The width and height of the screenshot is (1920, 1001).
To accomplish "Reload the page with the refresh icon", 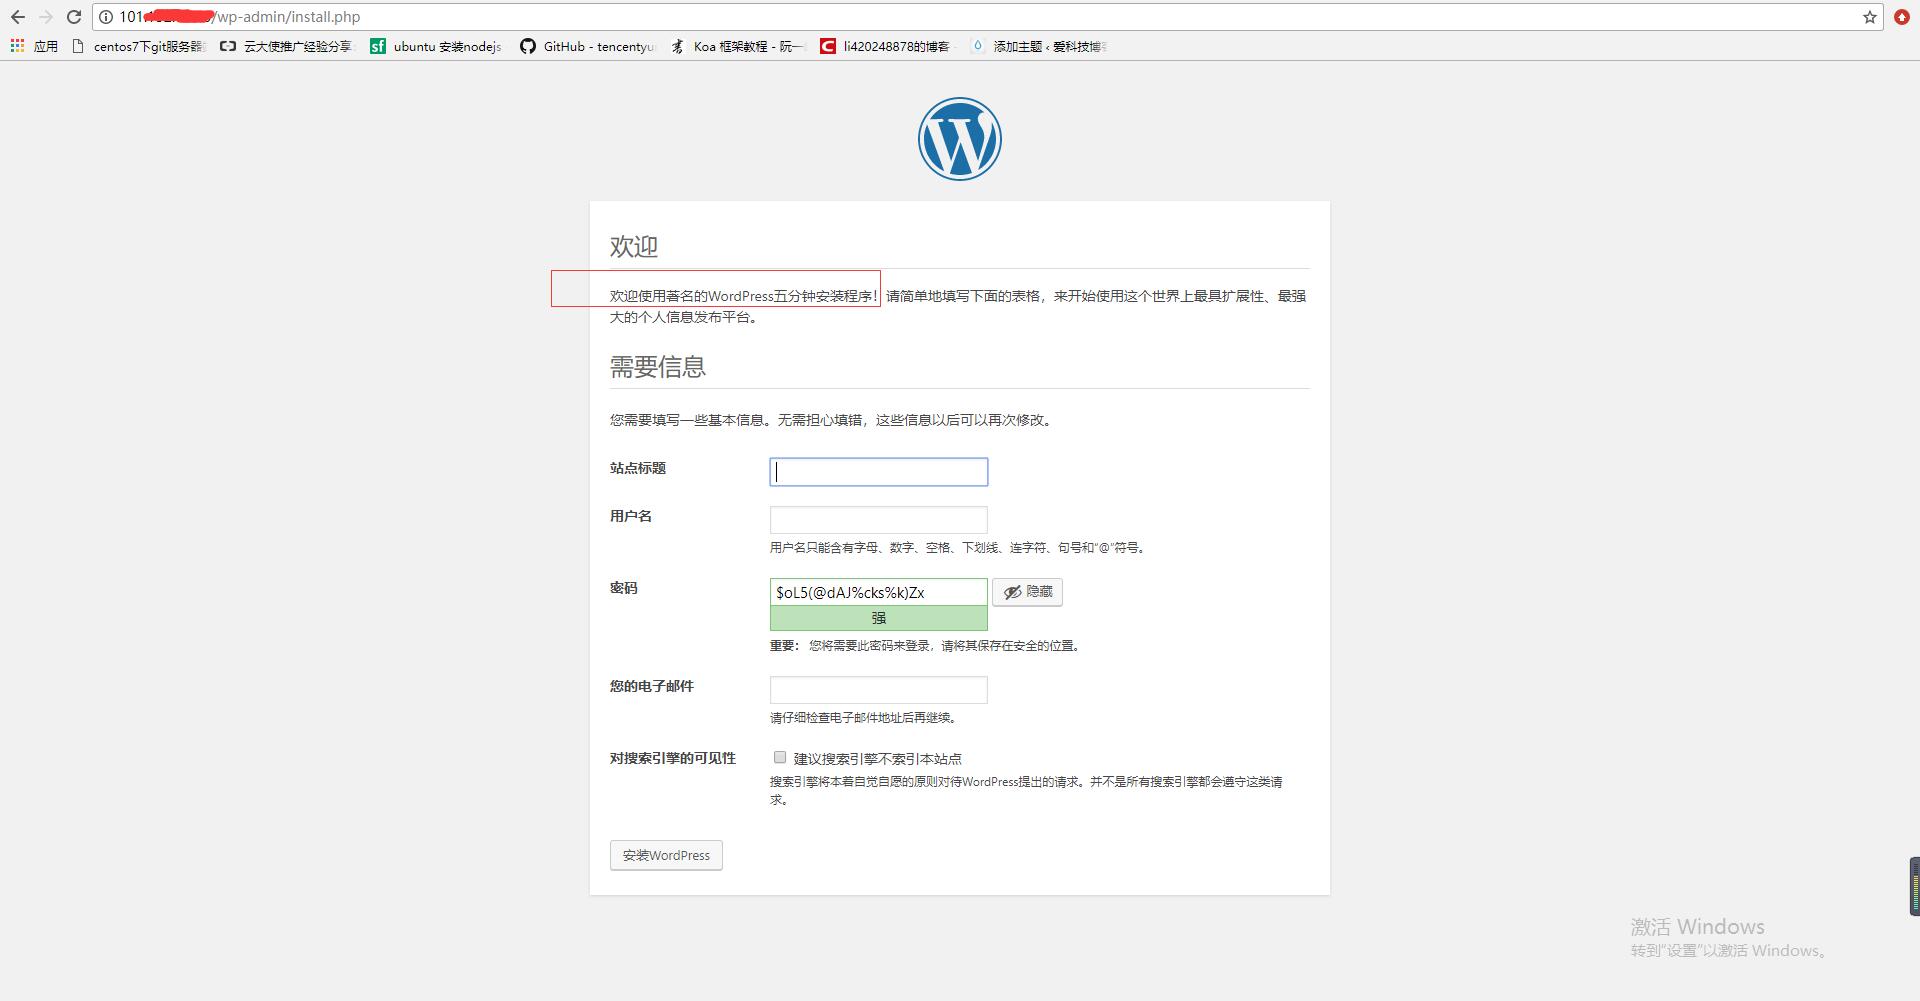I will click(x=74, y=17).
